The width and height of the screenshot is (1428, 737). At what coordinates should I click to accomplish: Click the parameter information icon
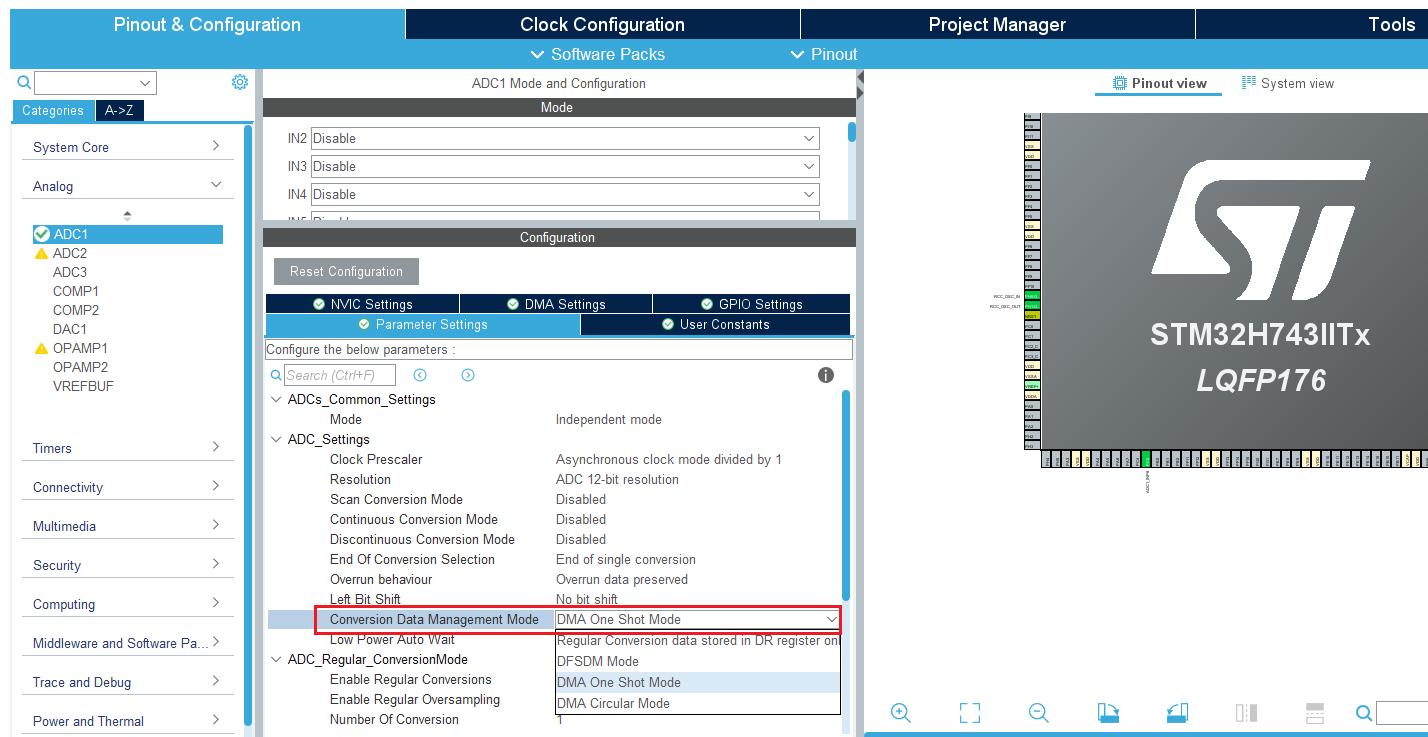point(826,375)
